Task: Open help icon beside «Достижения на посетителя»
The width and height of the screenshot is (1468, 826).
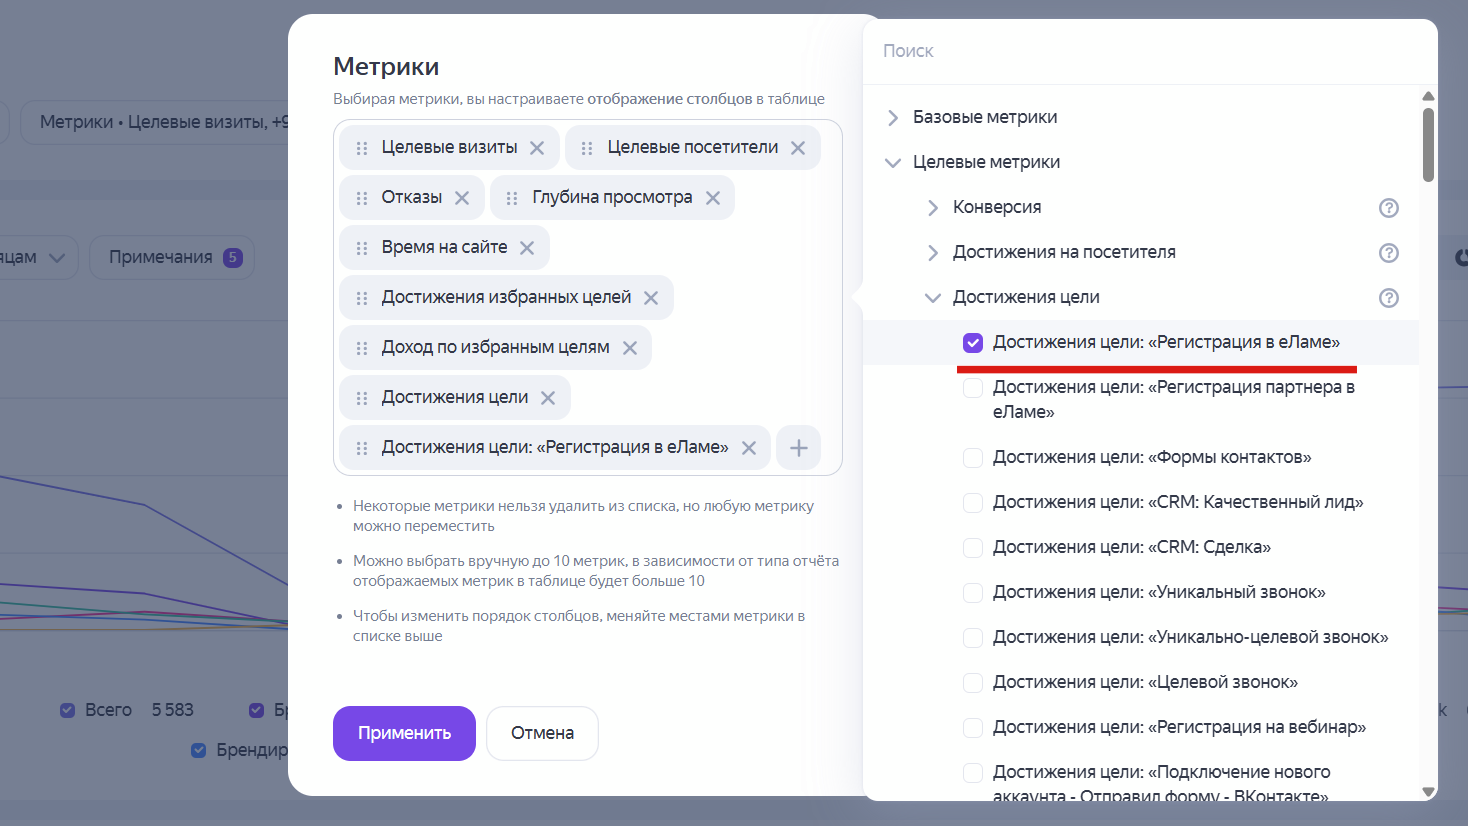Action: pyautogui.click(x=1388, y=252)
